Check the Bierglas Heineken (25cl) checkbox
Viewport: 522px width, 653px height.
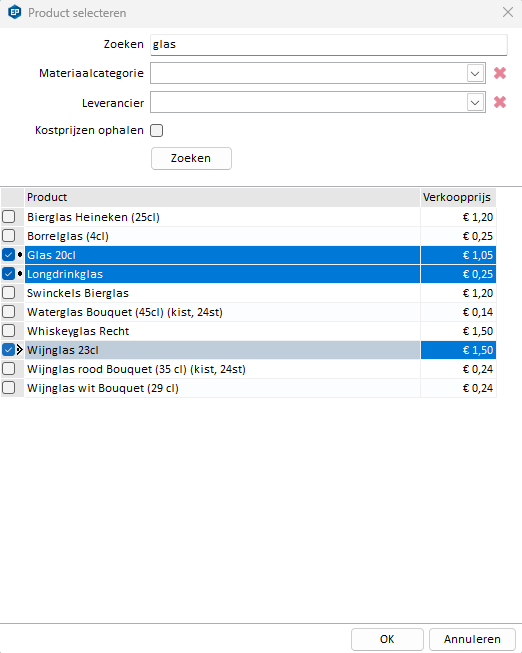[x=8, y=217]
